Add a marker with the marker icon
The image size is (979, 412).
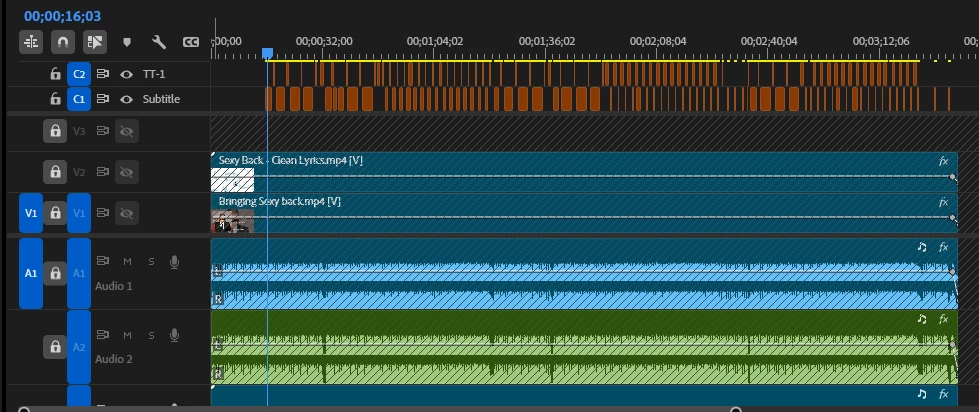point(127,42)
